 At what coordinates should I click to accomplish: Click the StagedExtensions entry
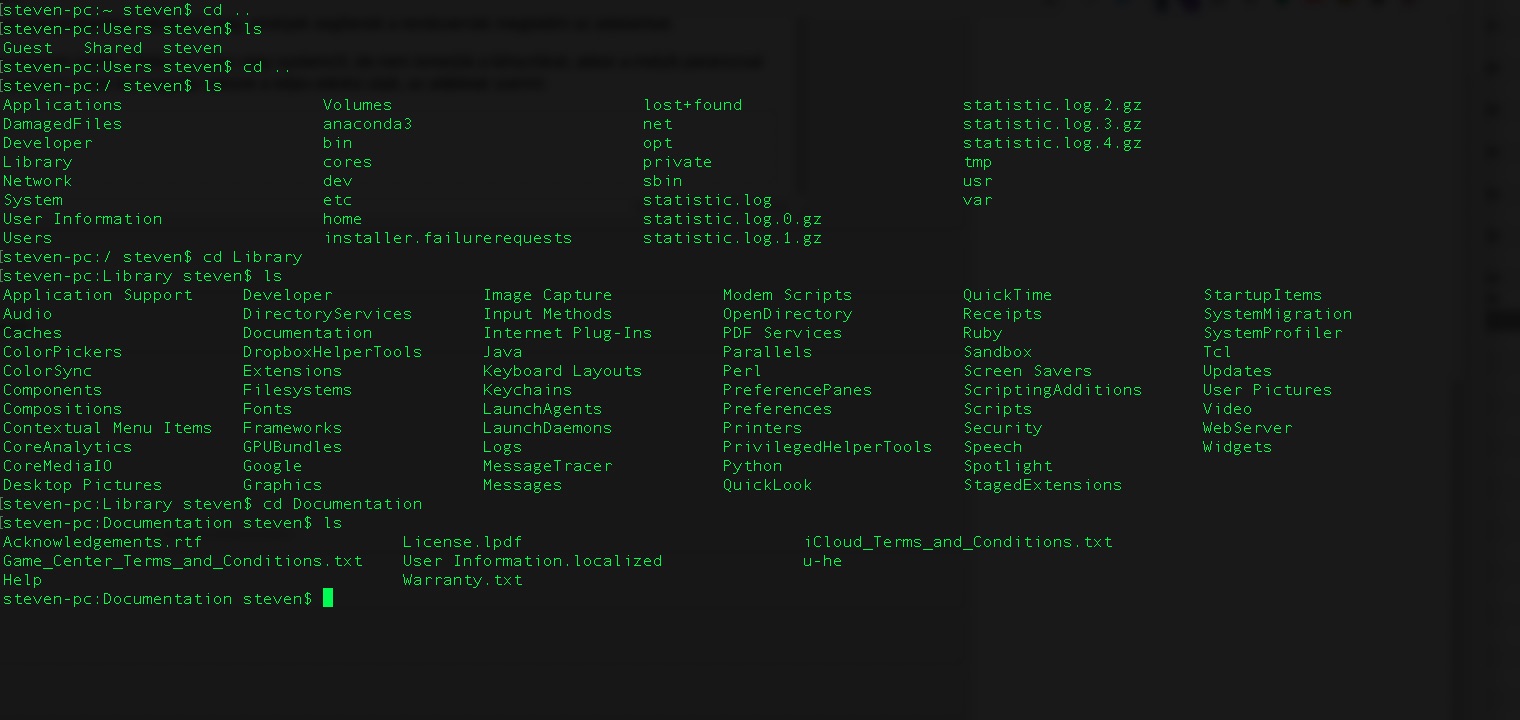(1042, 485)
